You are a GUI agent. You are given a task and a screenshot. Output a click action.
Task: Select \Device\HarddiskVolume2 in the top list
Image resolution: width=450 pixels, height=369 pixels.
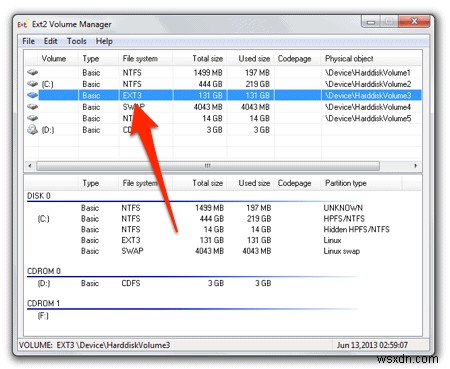[x=368, y=84]
